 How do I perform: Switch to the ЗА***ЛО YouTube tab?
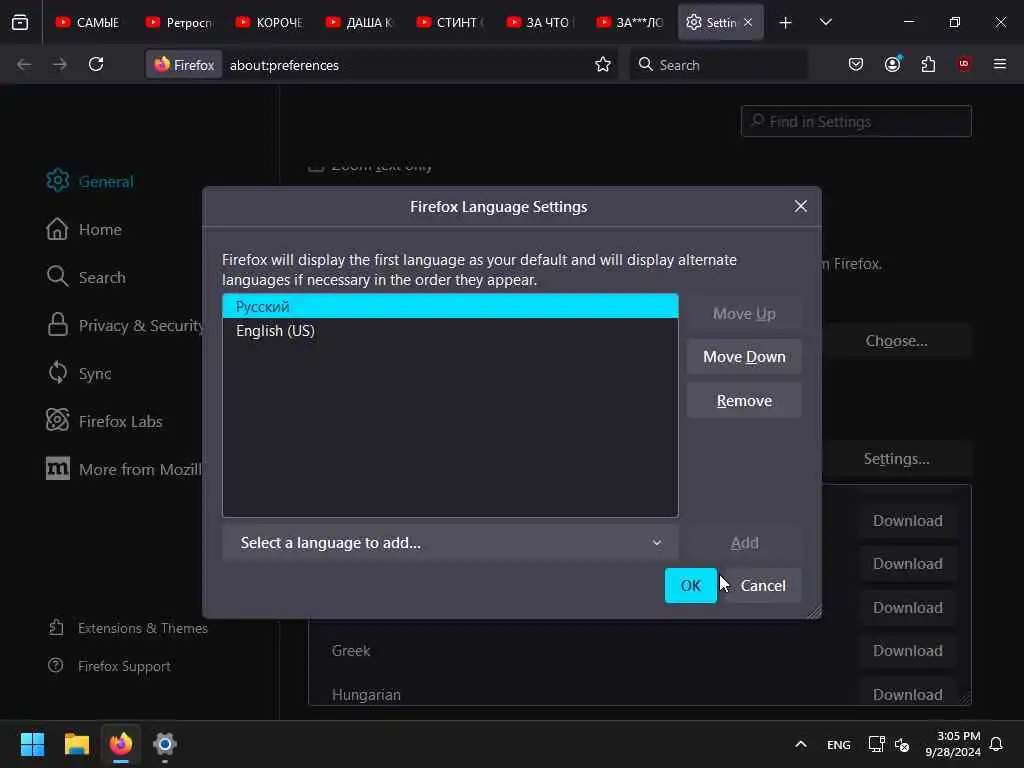[630, 22]
